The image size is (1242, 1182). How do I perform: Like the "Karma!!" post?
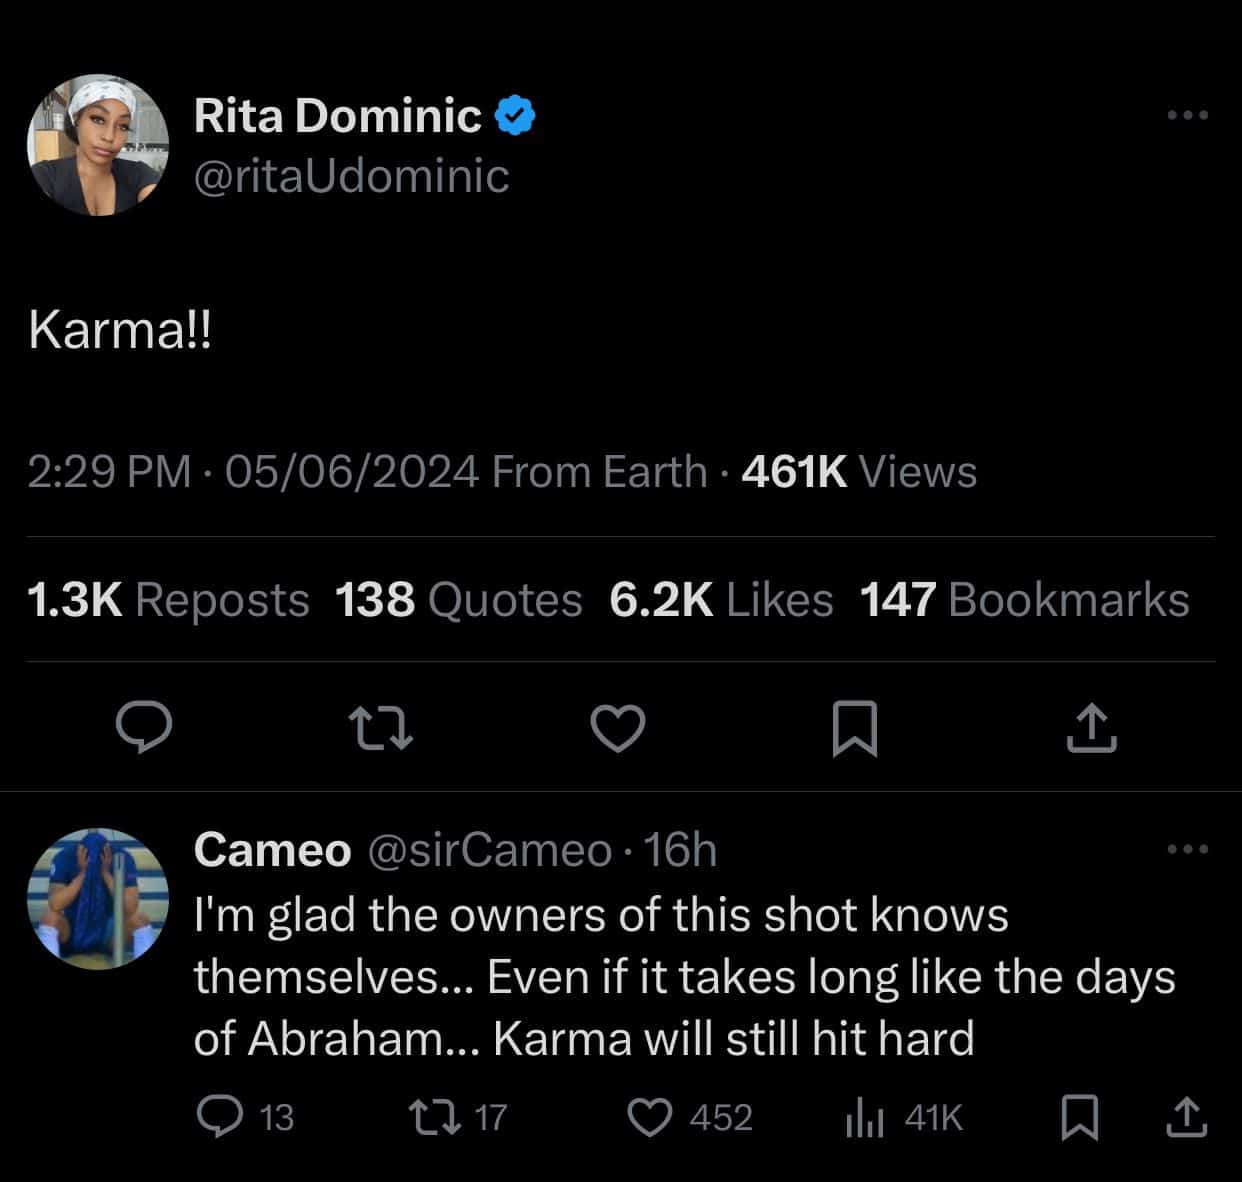click(x=618, y=728)
